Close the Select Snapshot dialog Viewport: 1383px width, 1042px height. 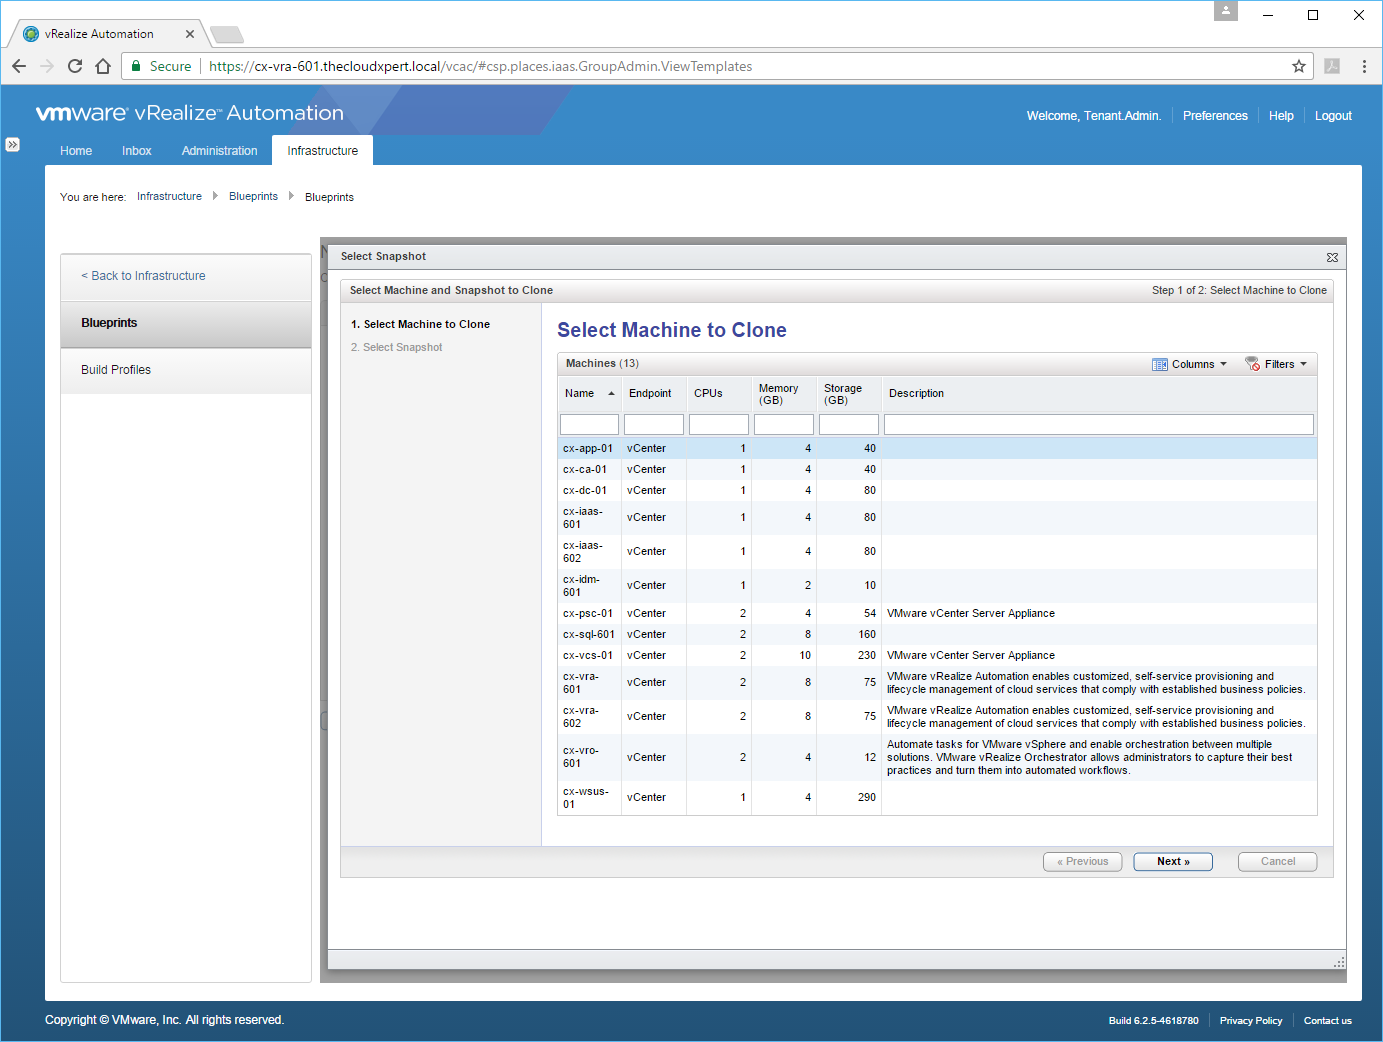click(x=1332, y=257)
